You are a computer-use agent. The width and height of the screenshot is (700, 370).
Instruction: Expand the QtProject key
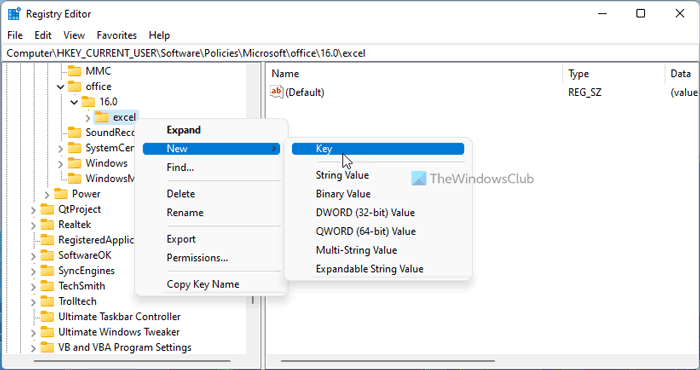click(x=33, y=210)
